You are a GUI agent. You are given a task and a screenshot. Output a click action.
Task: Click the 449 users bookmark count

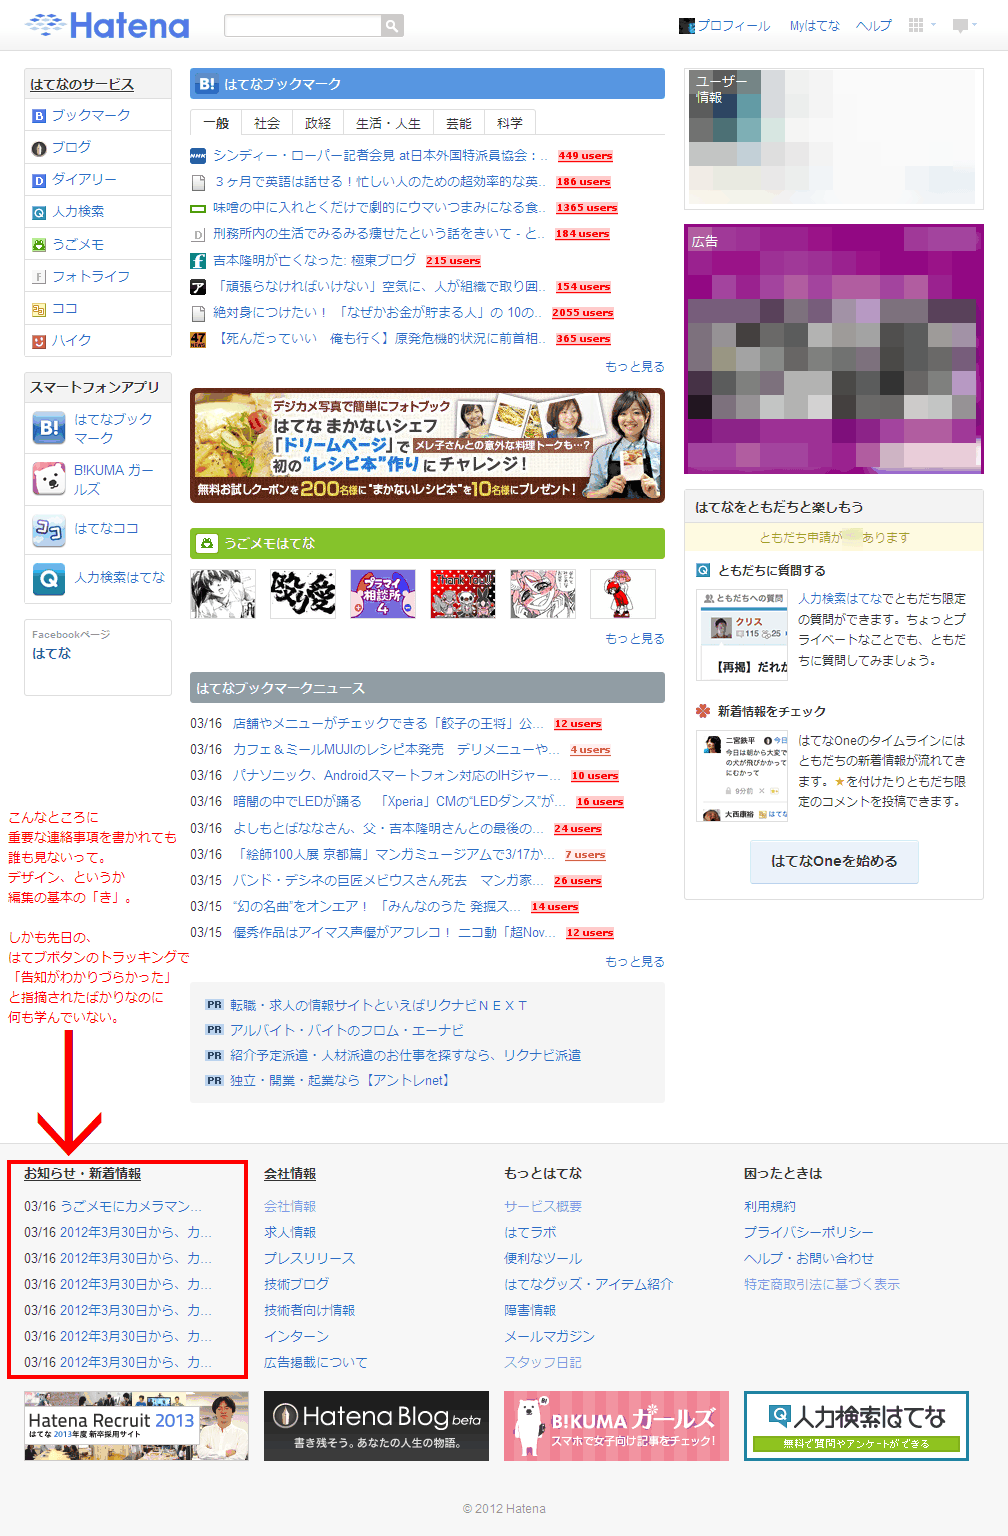click(x=585, y=156)
